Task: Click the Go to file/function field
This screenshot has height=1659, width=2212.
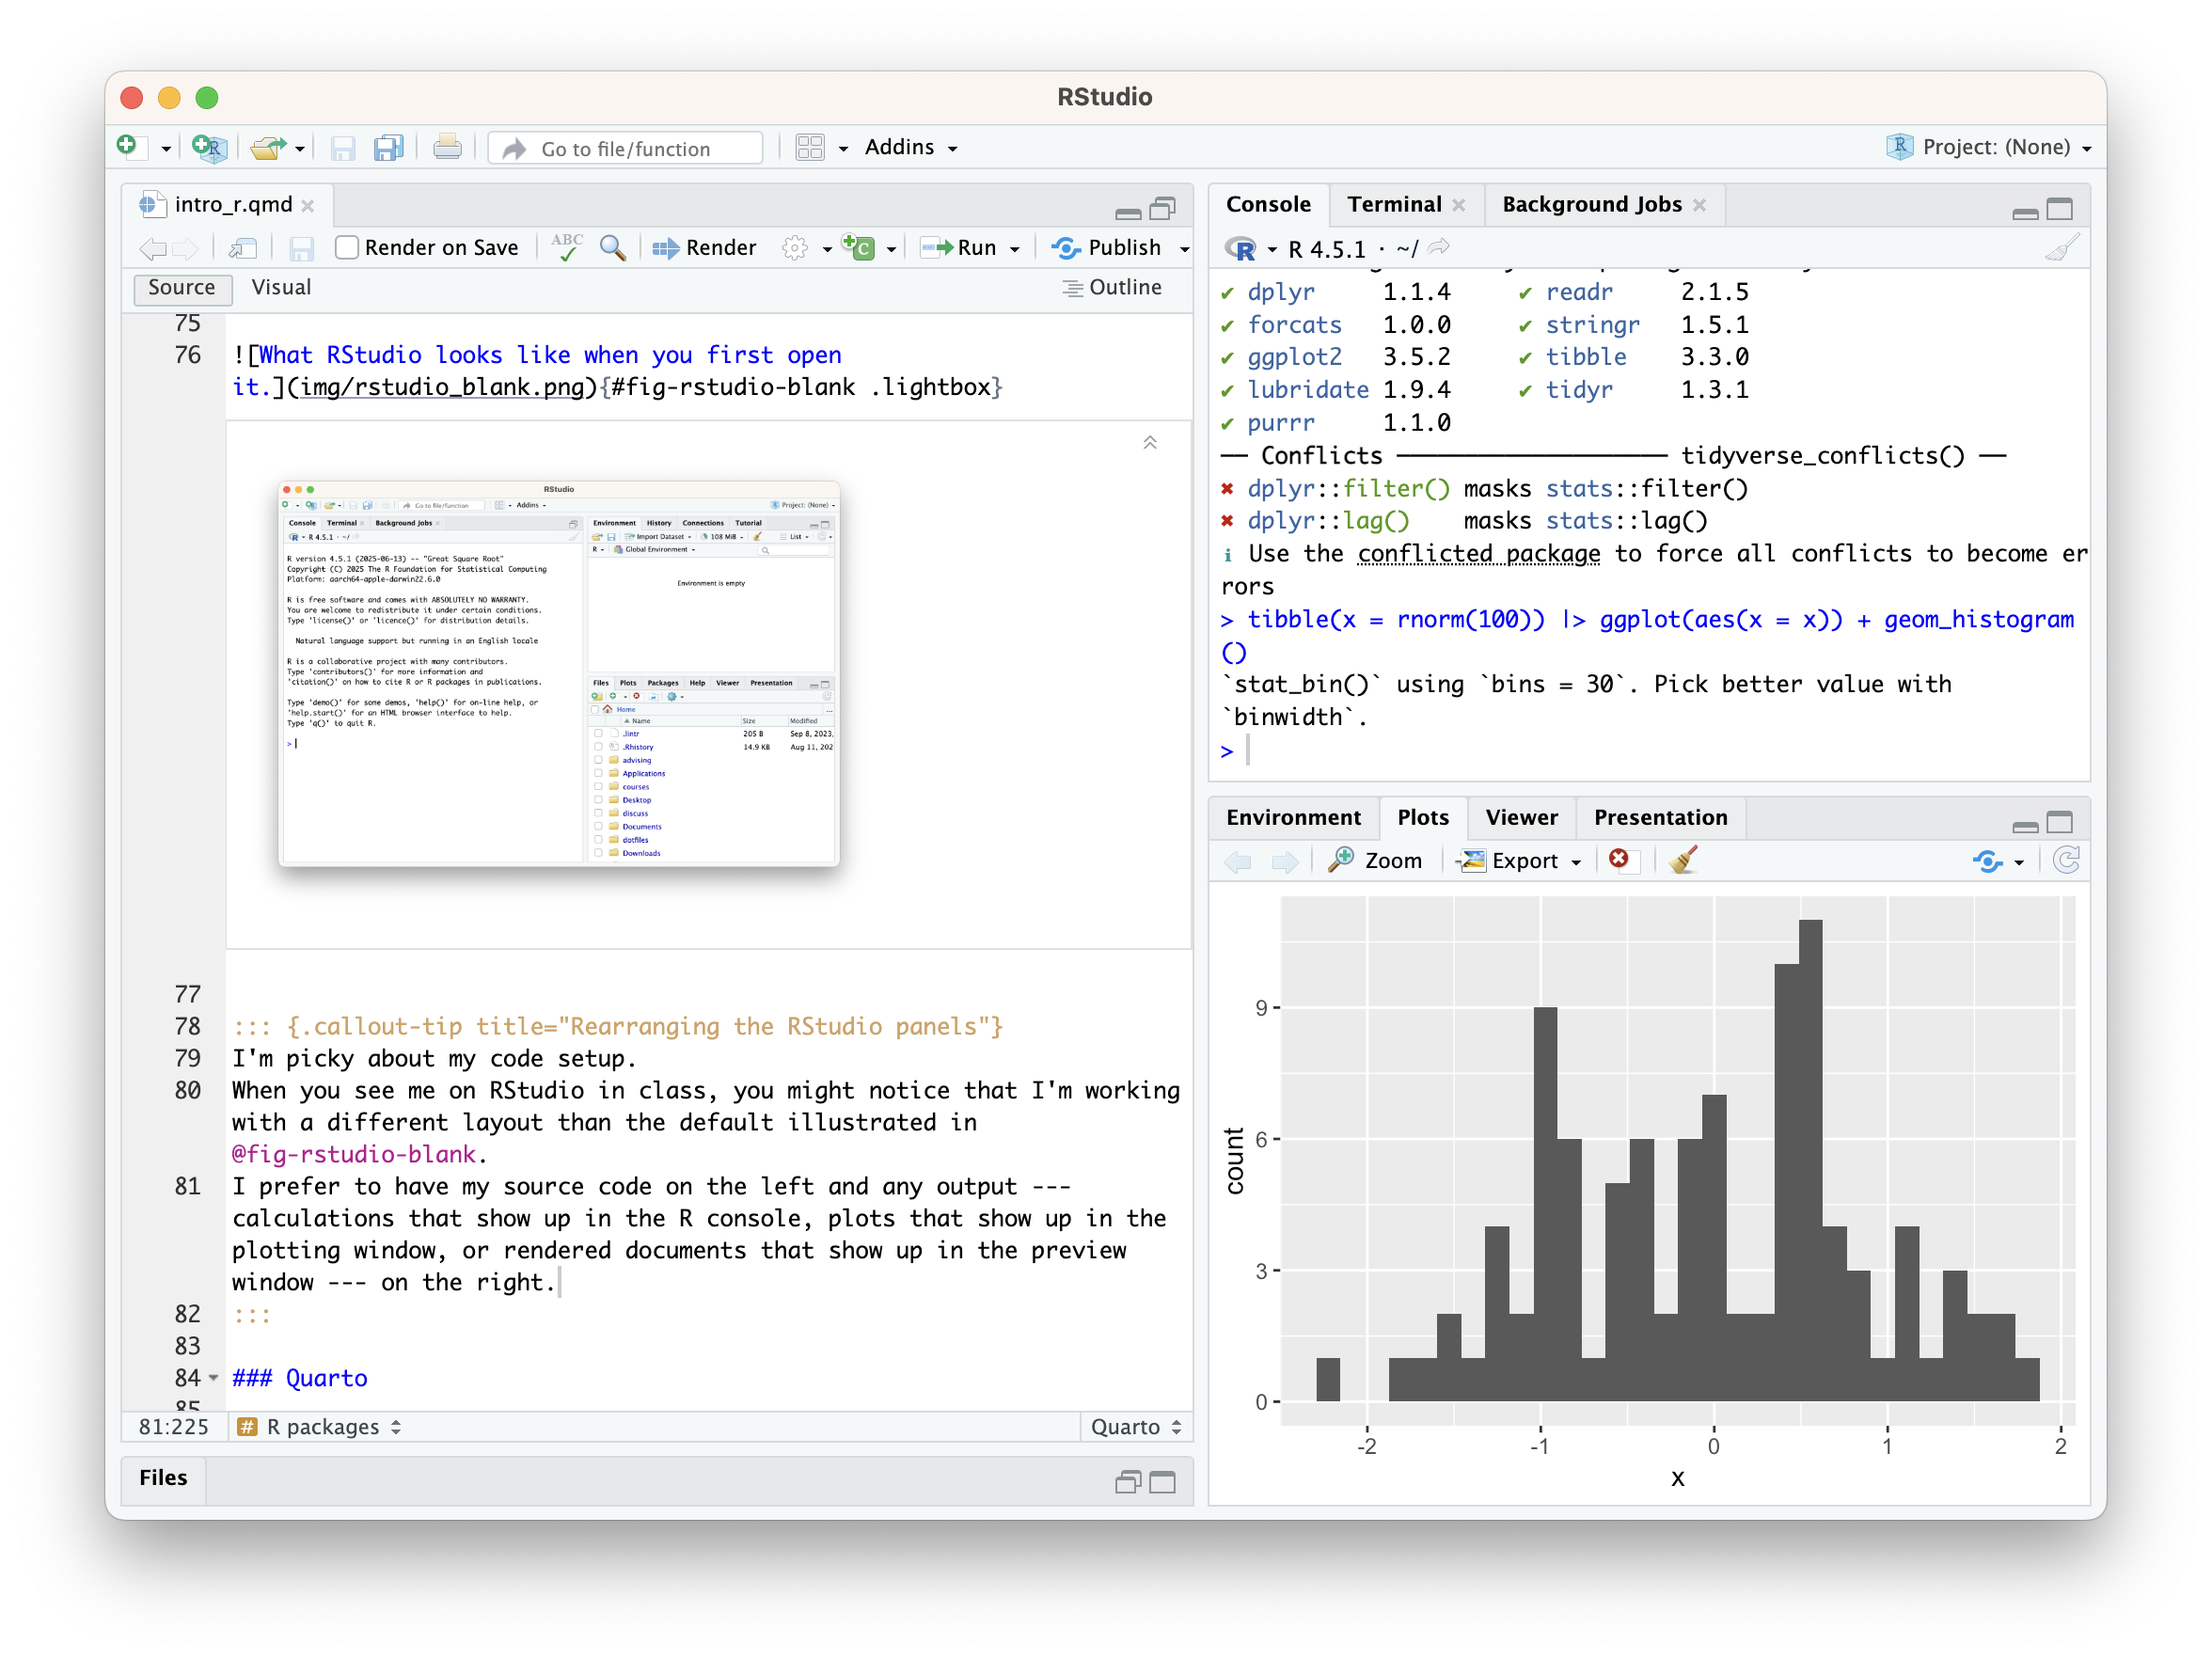Action: point(627,148)
